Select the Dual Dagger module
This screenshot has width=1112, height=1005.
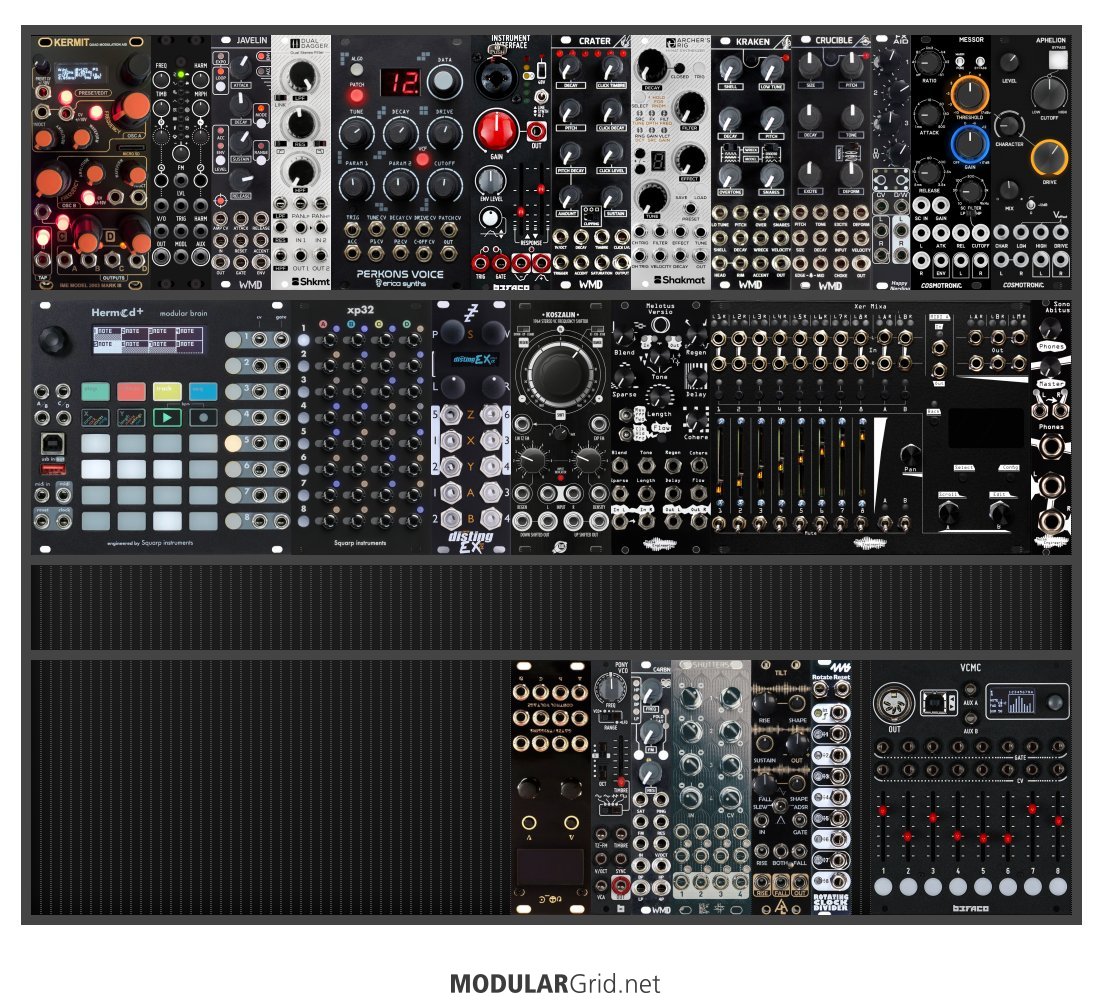pyautogui.click(x=301, y=162)
